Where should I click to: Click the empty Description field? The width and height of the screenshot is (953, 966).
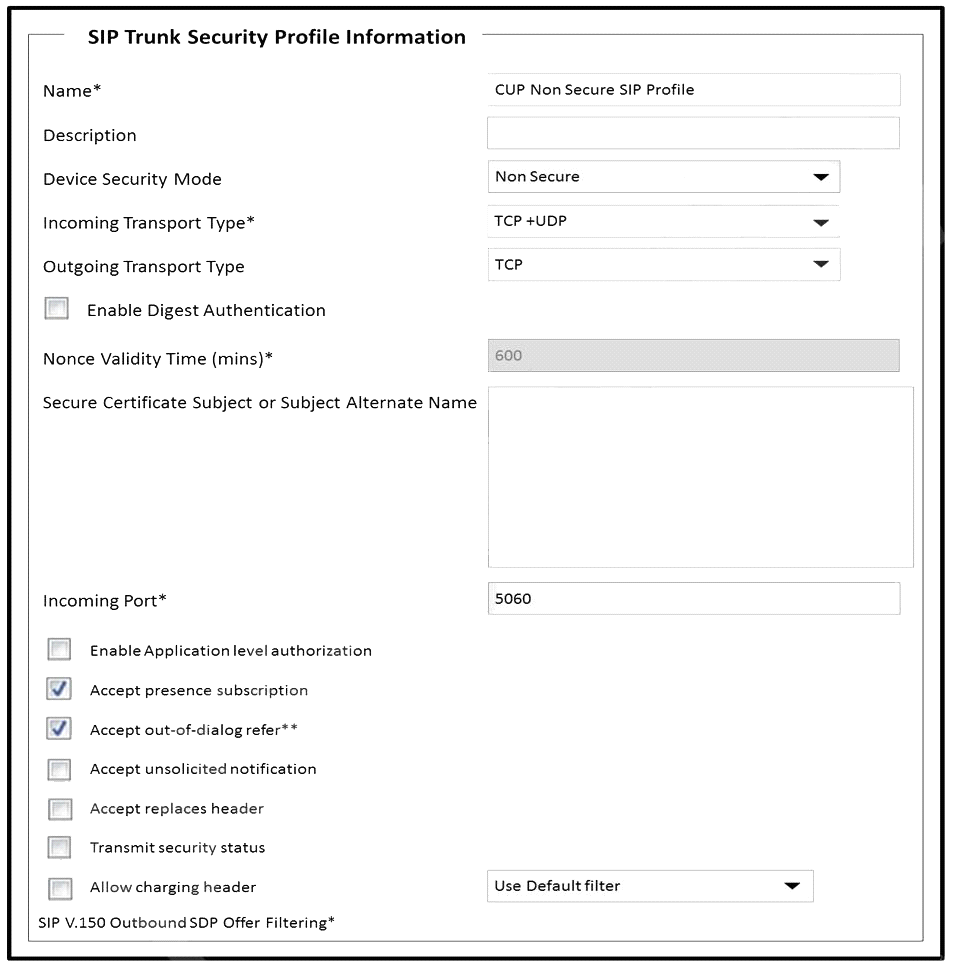point(694,133)
